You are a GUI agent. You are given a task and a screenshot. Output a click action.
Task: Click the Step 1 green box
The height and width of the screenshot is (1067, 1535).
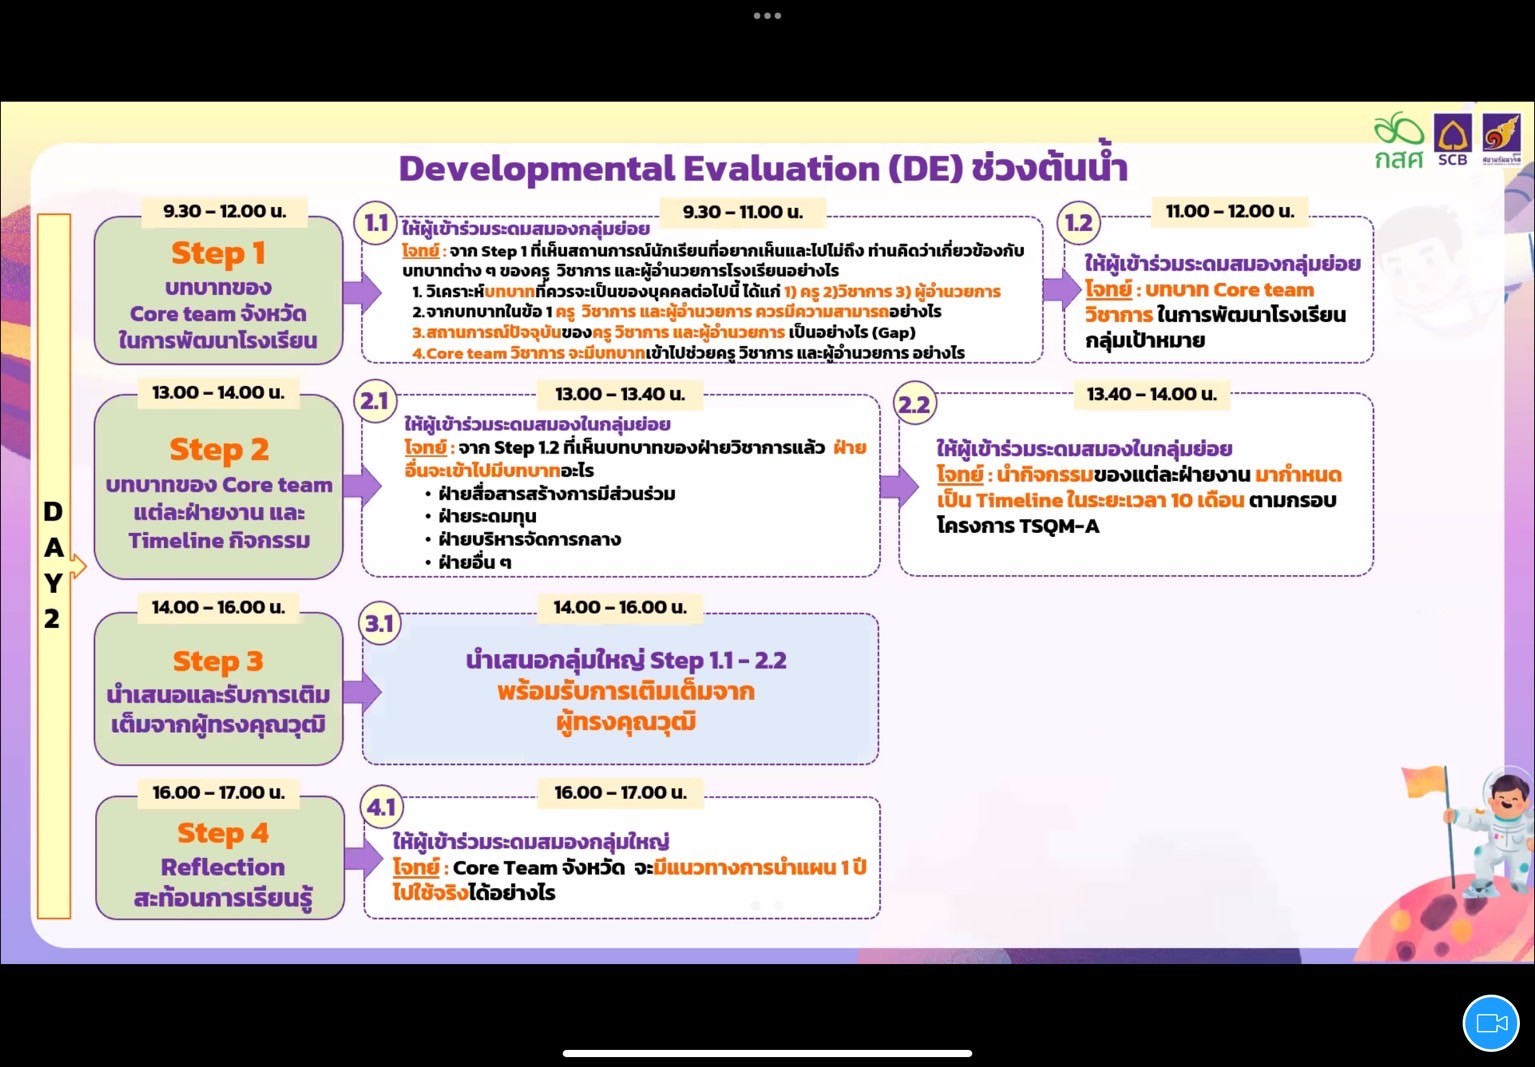[219, 293]
